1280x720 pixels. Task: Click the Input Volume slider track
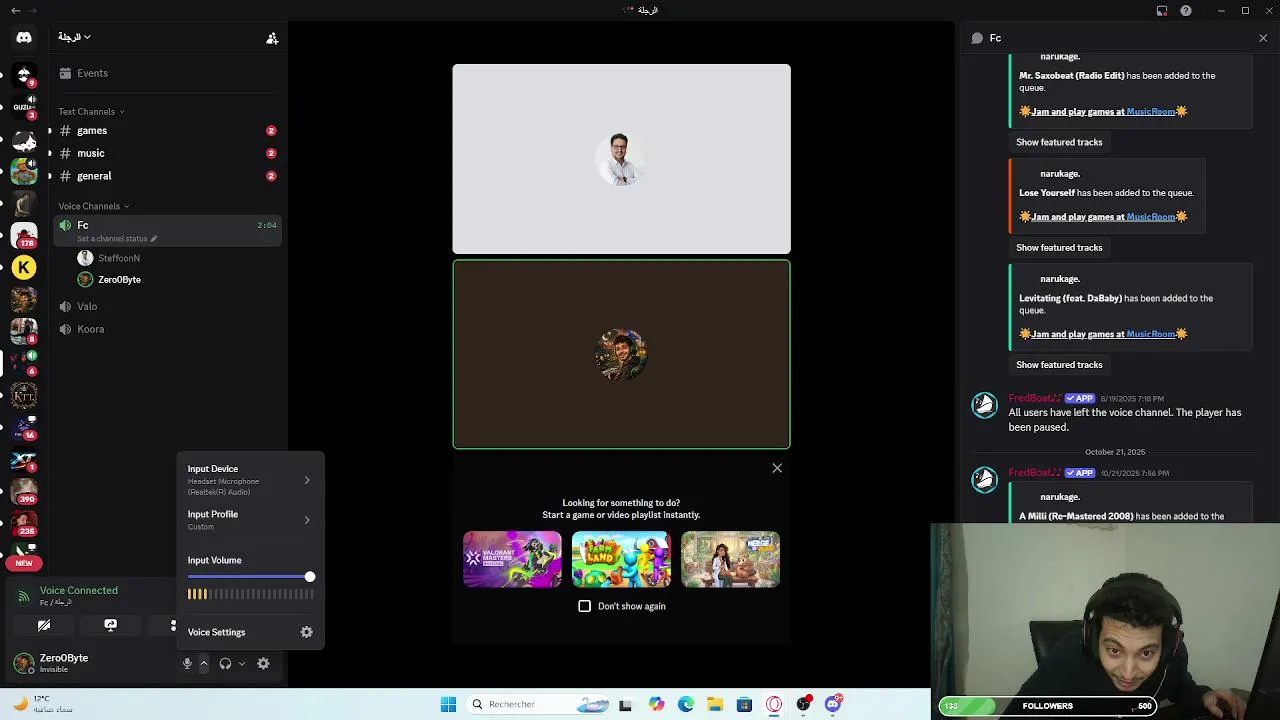tap(250, 577)
